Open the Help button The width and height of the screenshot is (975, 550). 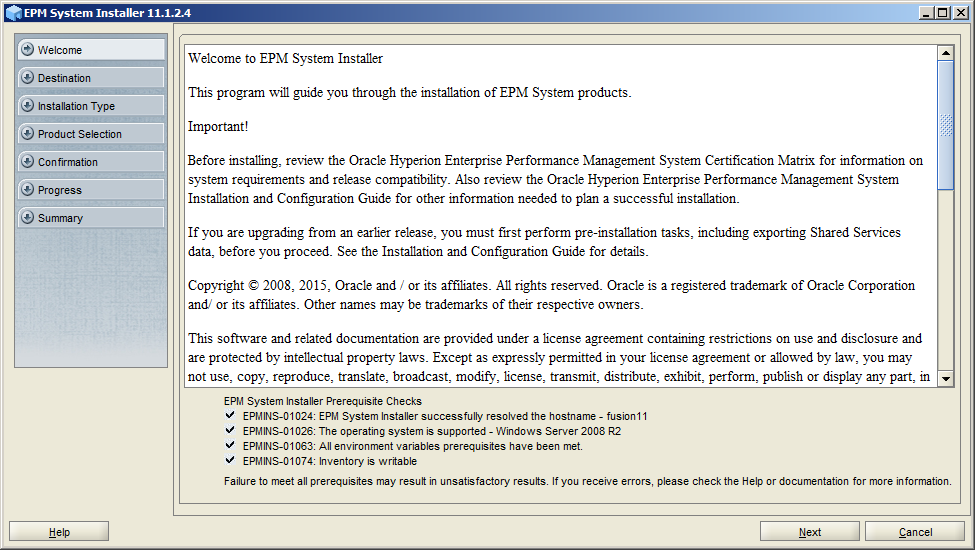[59, 532]
